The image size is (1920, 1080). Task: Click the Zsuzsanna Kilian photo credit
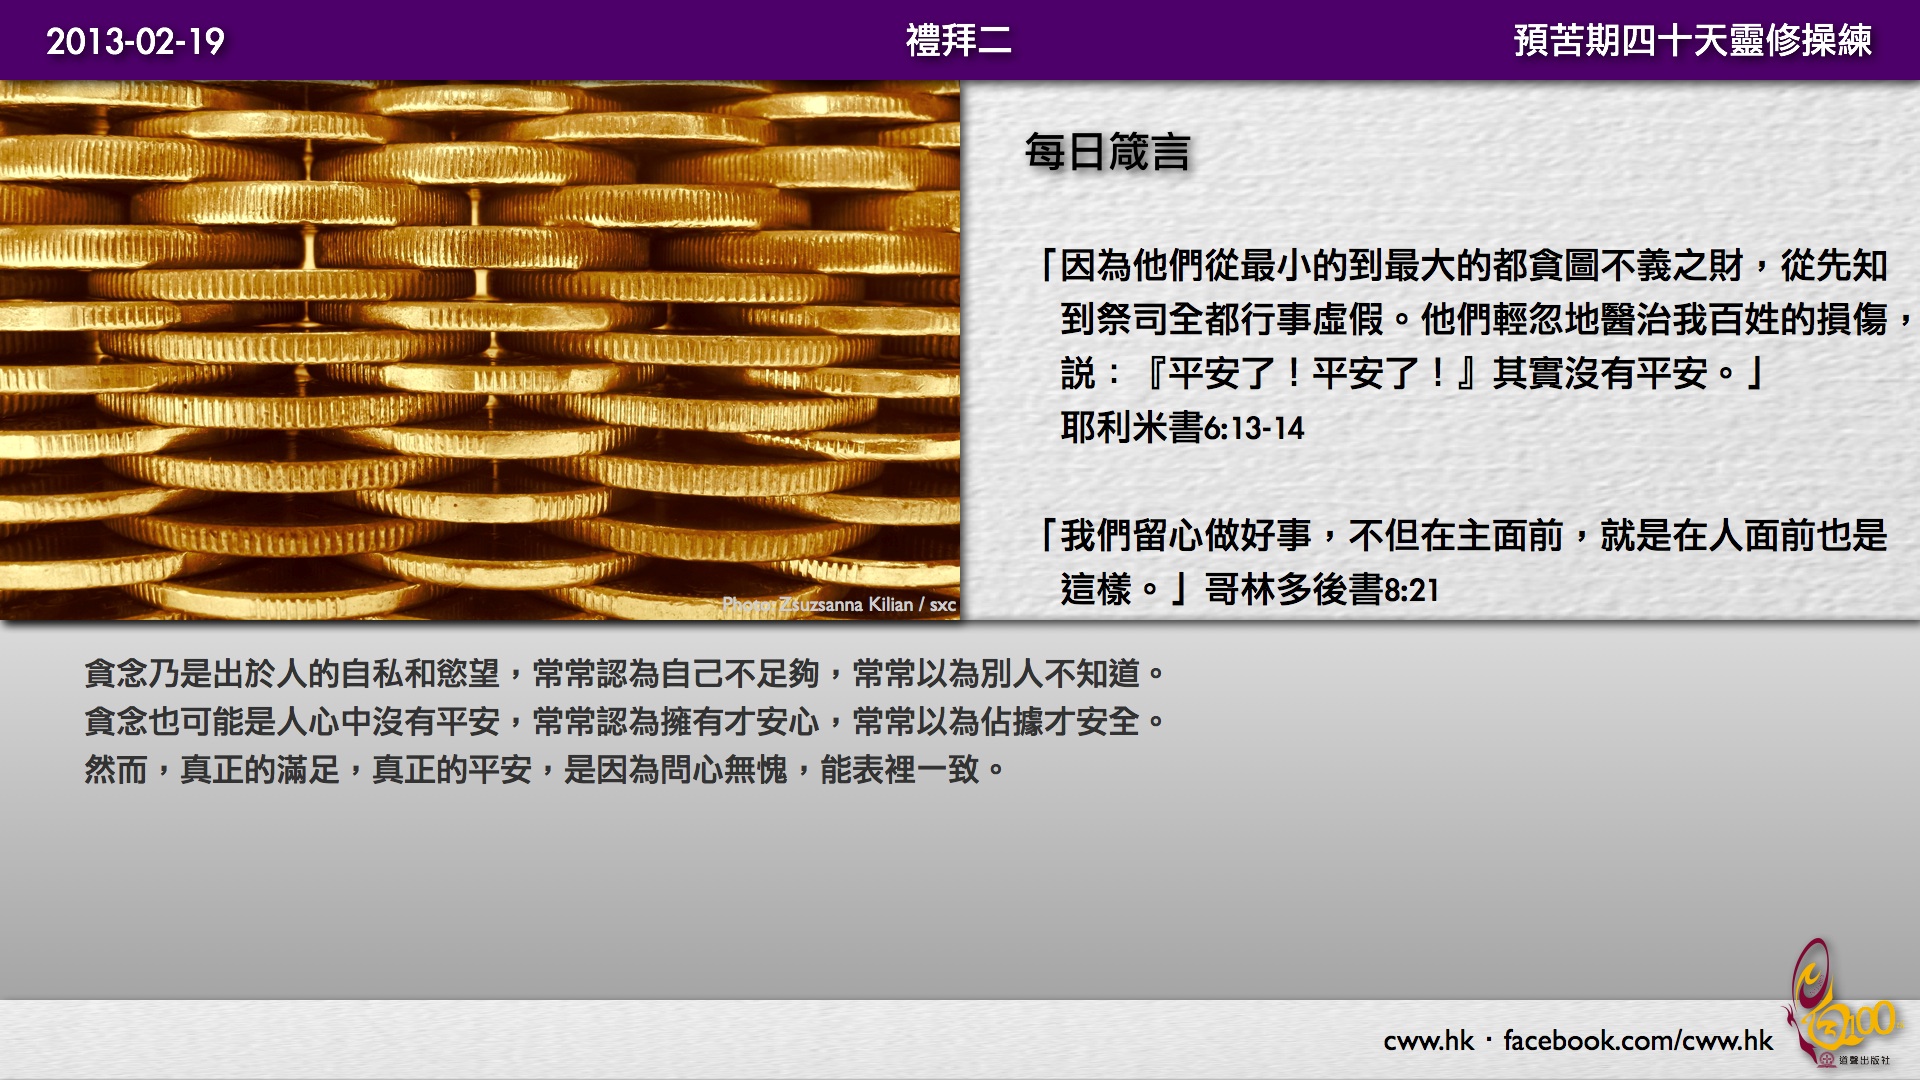pos(838,604)
